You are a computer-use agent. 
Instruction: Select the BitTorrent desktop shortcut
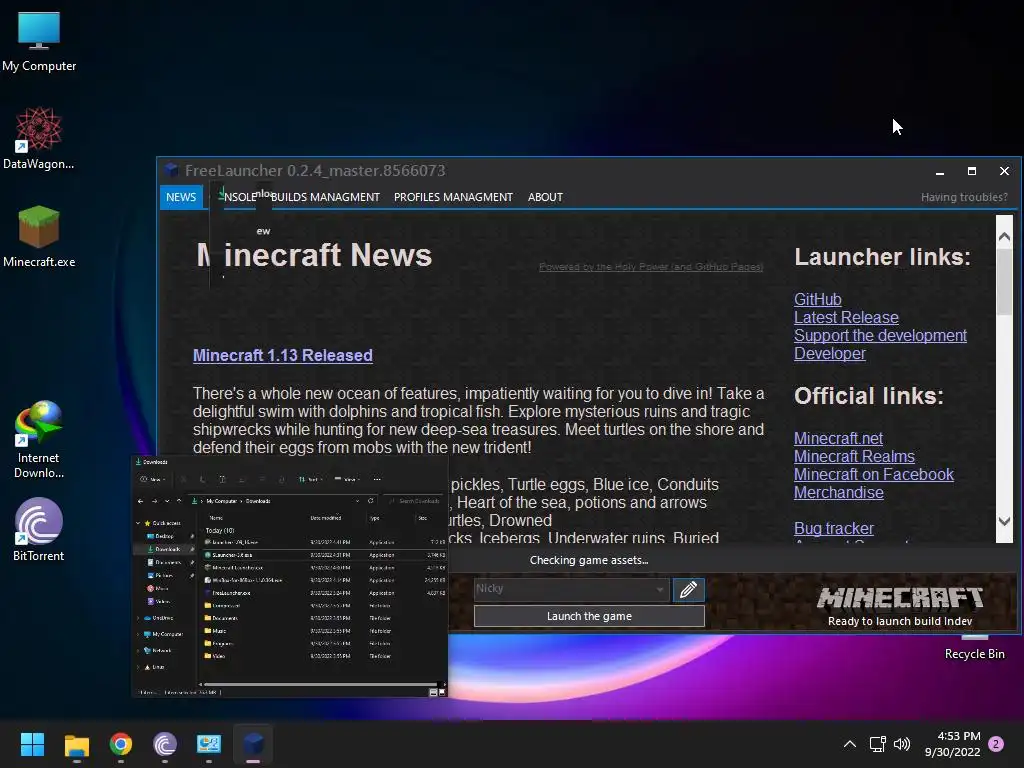click(39, 530)
